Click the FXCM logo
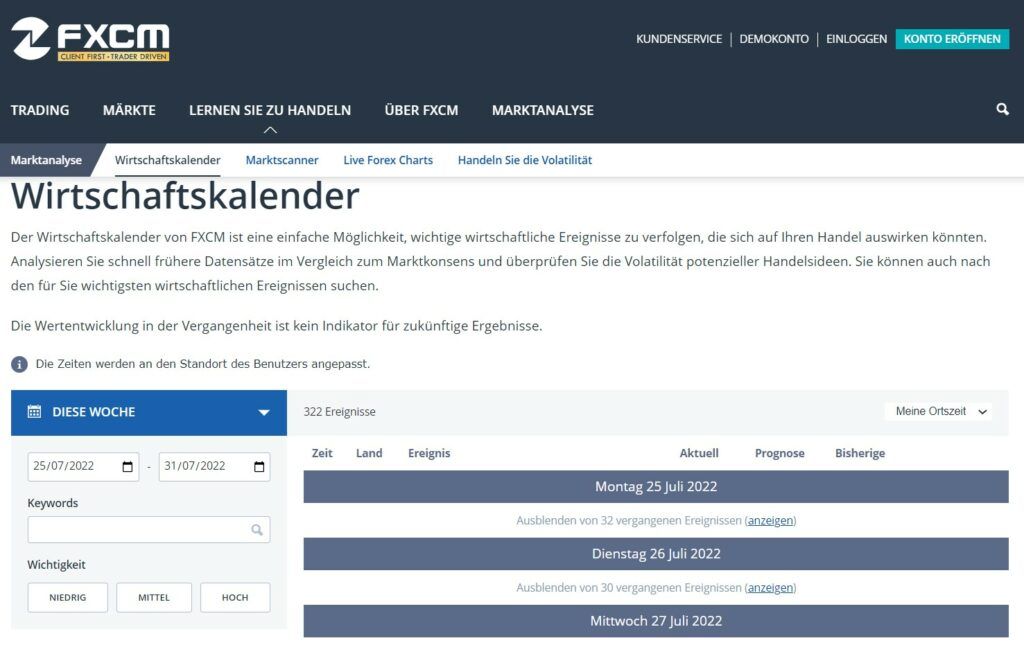The width and height of the screenshot is (1024, 645). tap(90, 39)
